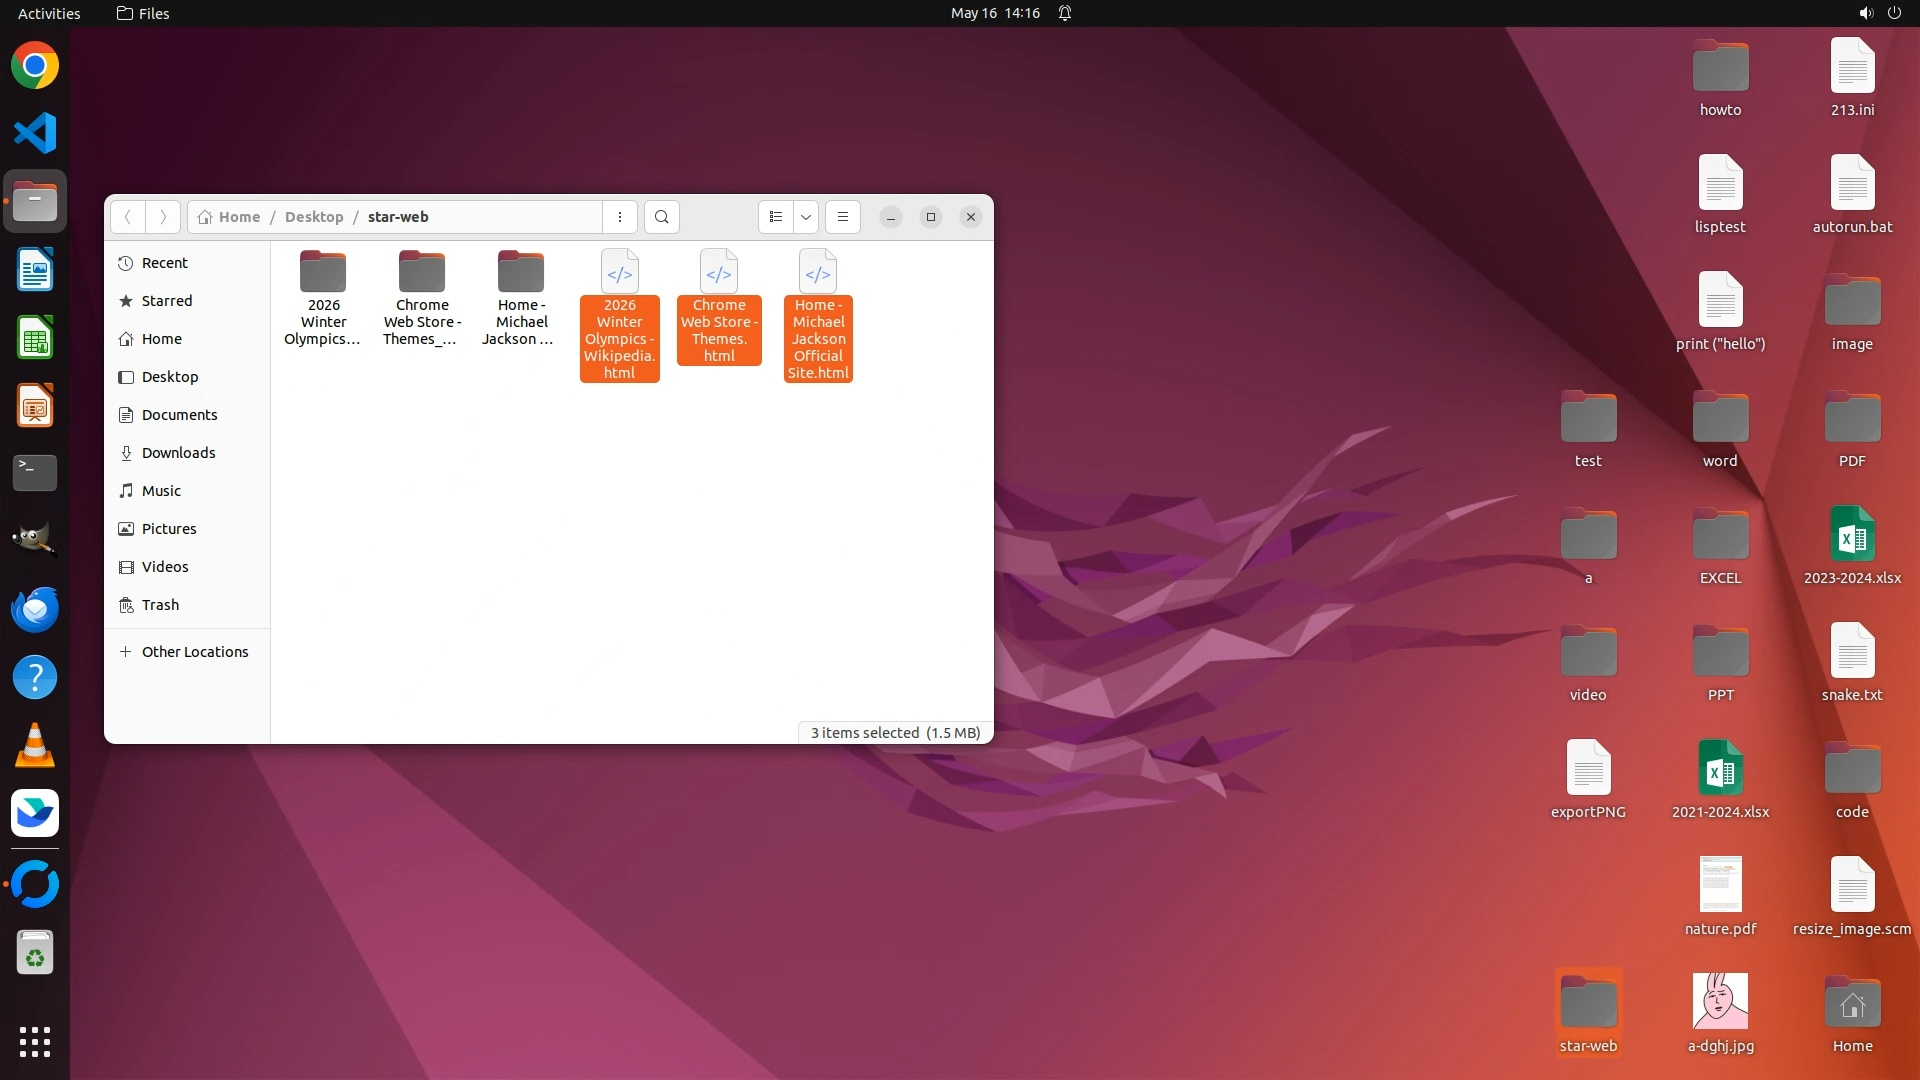Open Activities overview

point(49,13)
